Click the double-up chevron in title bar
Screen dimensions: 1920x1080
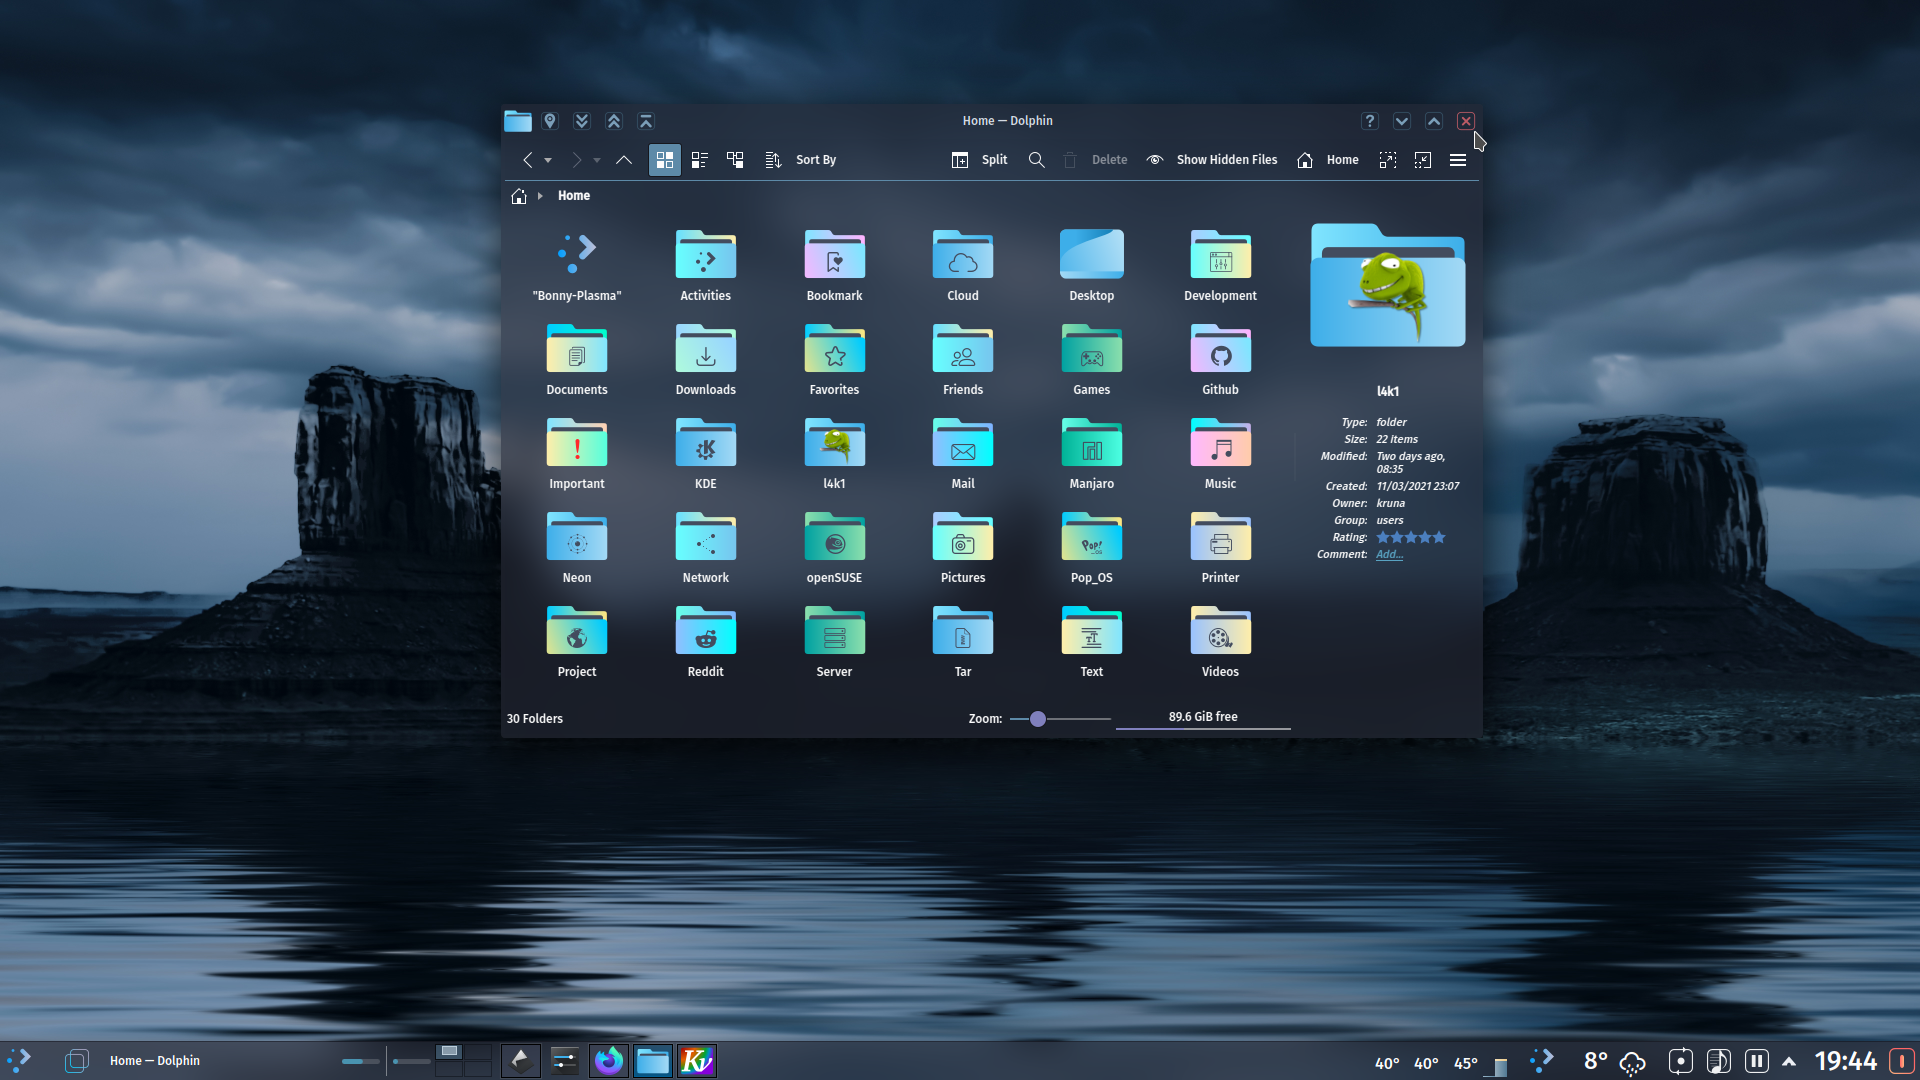tap(614, 121)
